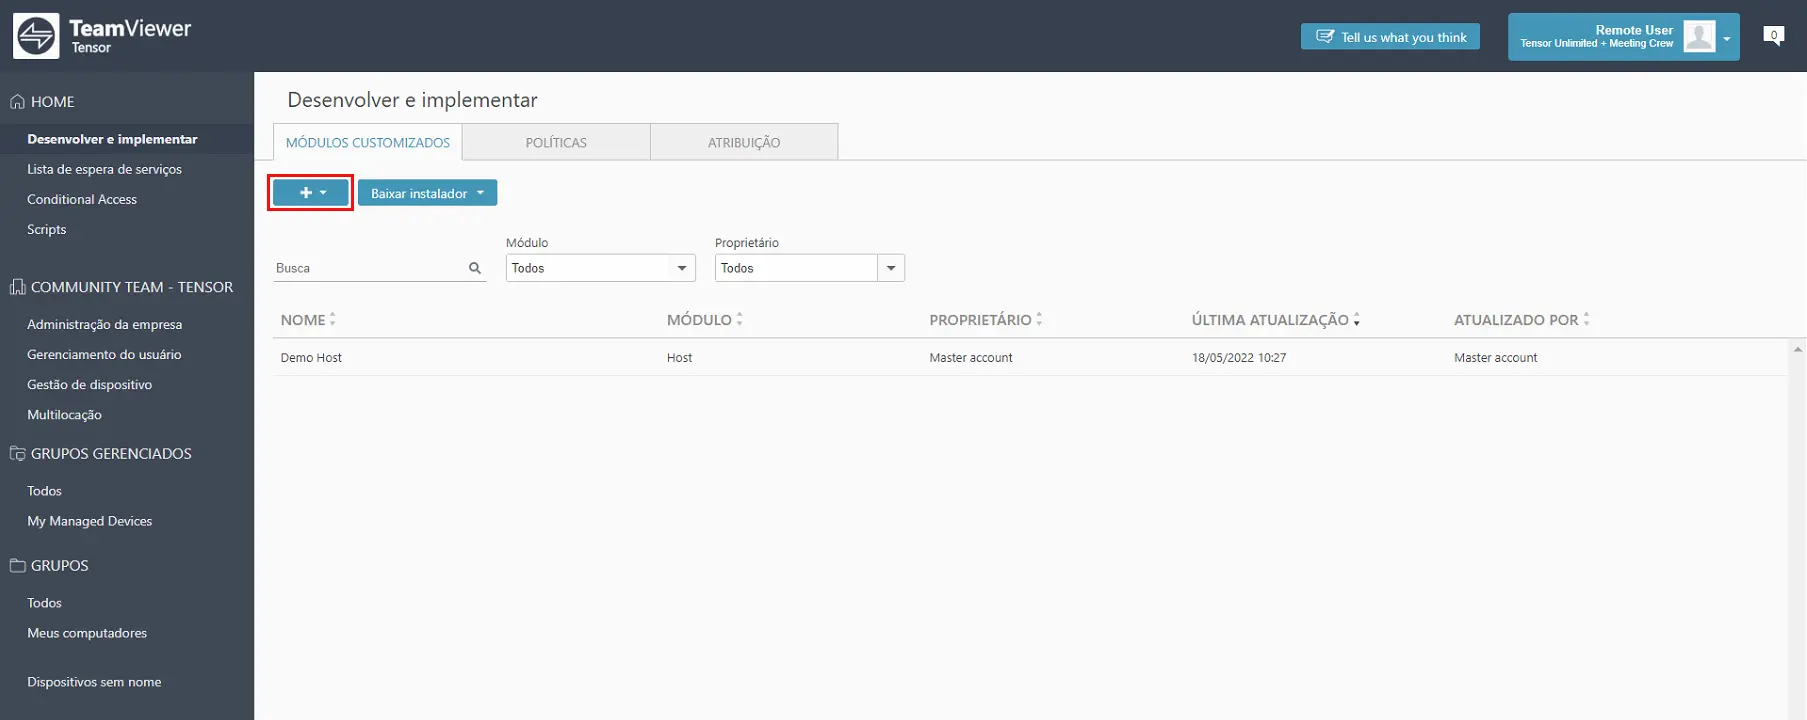Click the feedback icon in Tell us button
Viewport: 1807px width, 720px height.
1325,36
